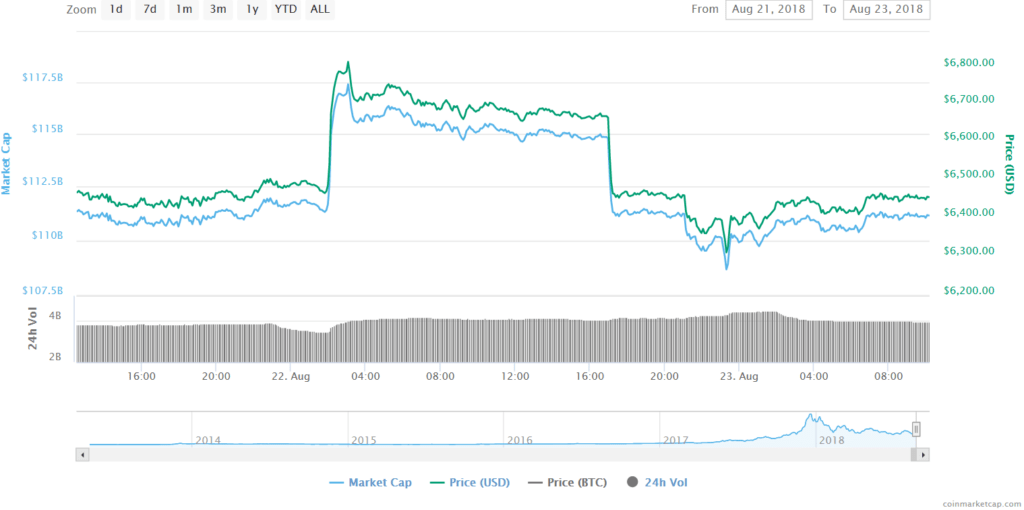Set zoom range to 1d
The image size is (1024, 510).
(116, 10)
